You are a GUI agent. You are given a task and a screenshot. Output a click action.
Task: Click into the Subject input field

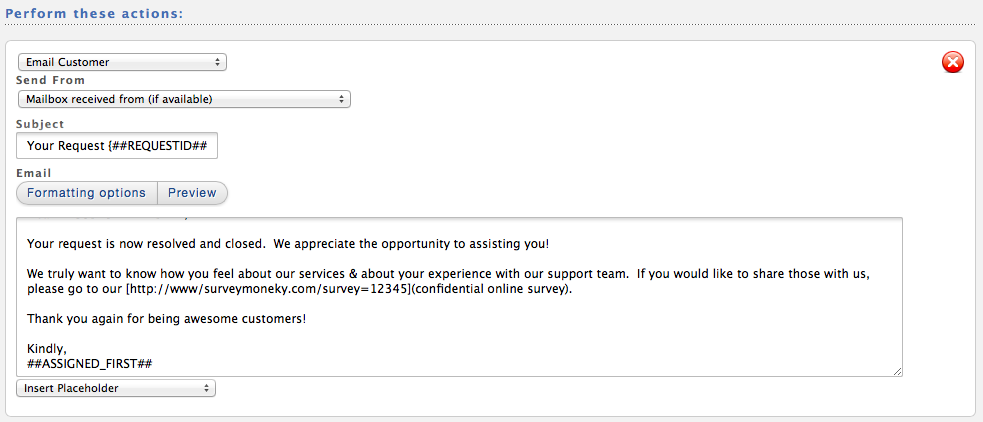pos(117,145)
